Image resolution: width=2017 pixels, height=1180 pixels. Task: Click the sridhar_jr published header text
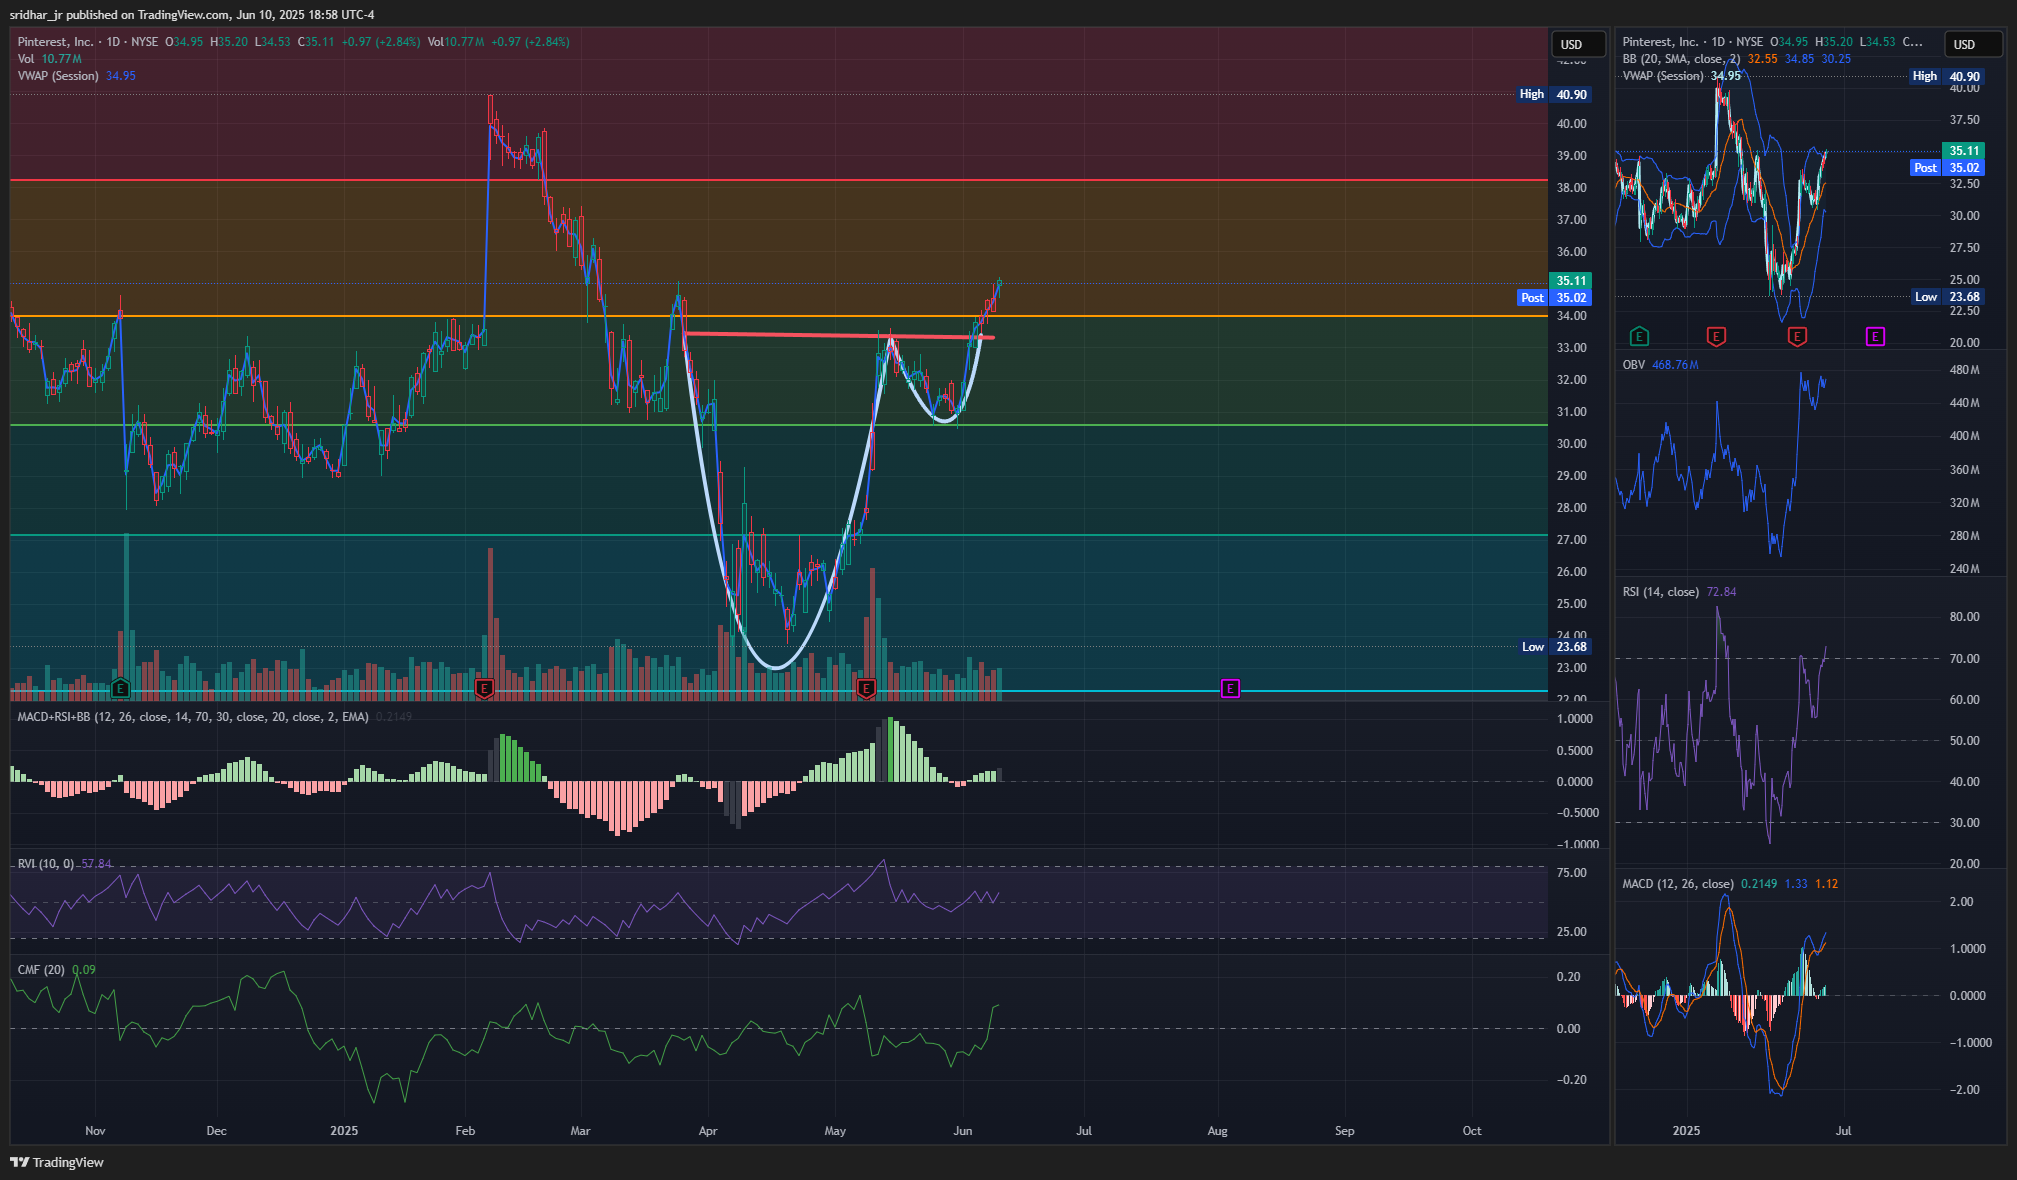(x=192, y=15)
